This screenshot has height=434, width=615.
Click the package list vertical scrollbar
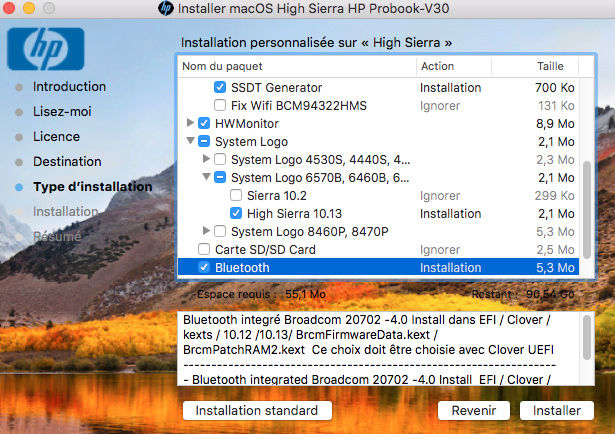[587, 210]
